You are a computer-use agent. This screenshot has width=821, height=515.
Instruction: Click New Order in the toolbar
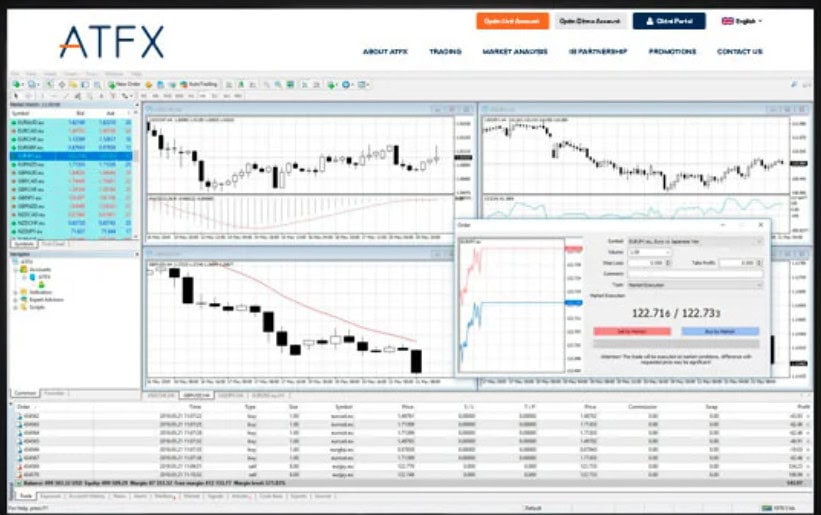tap(124, 84)
